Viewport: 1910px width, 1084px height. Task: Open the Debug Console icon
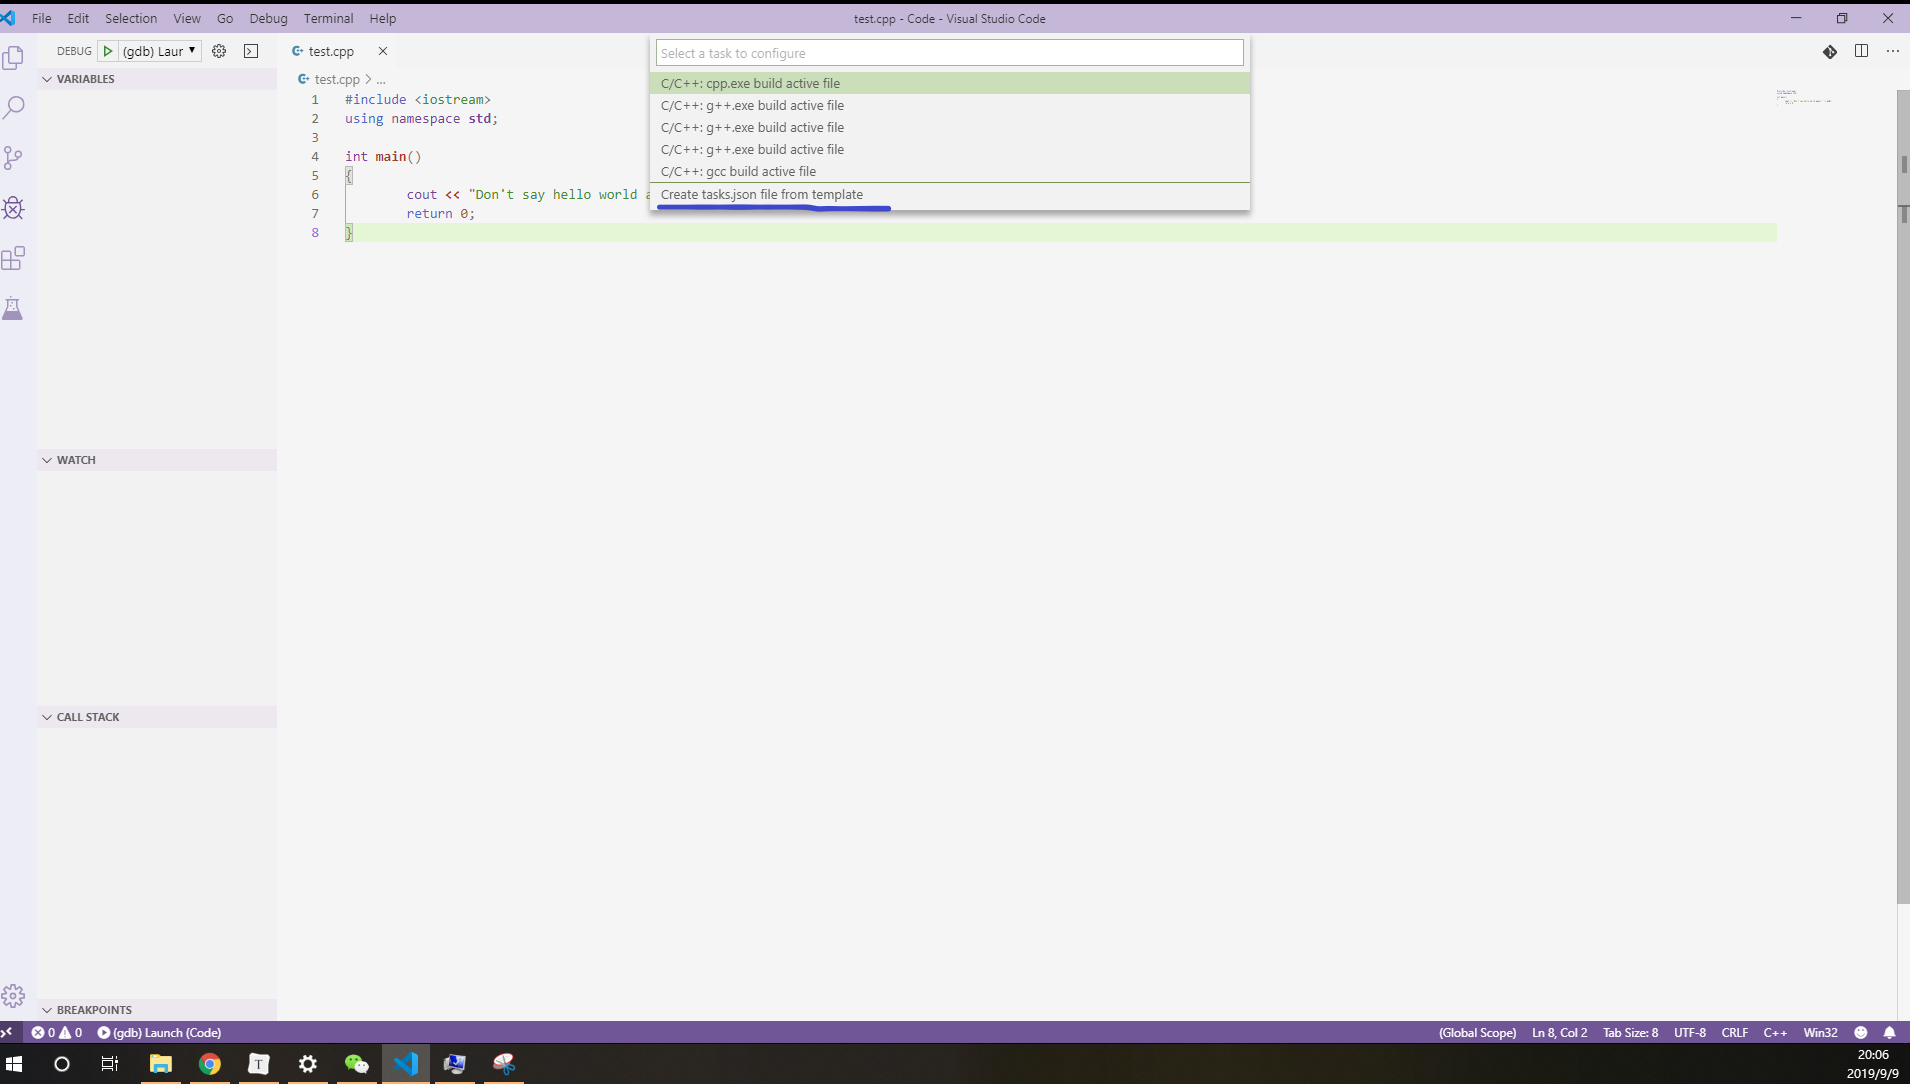point(251,51)
